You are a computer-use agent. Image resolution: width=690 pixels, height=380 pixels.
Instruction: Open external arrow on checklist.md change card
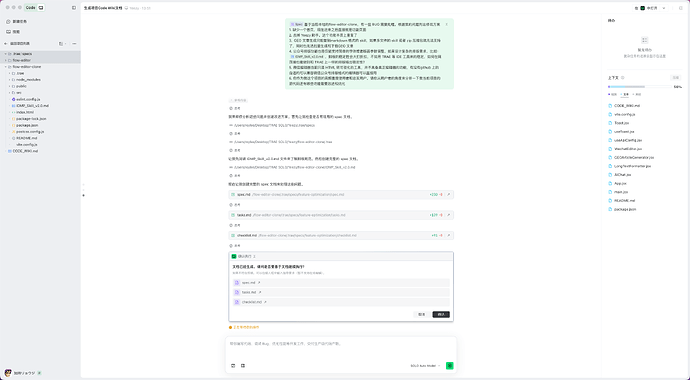448,235
